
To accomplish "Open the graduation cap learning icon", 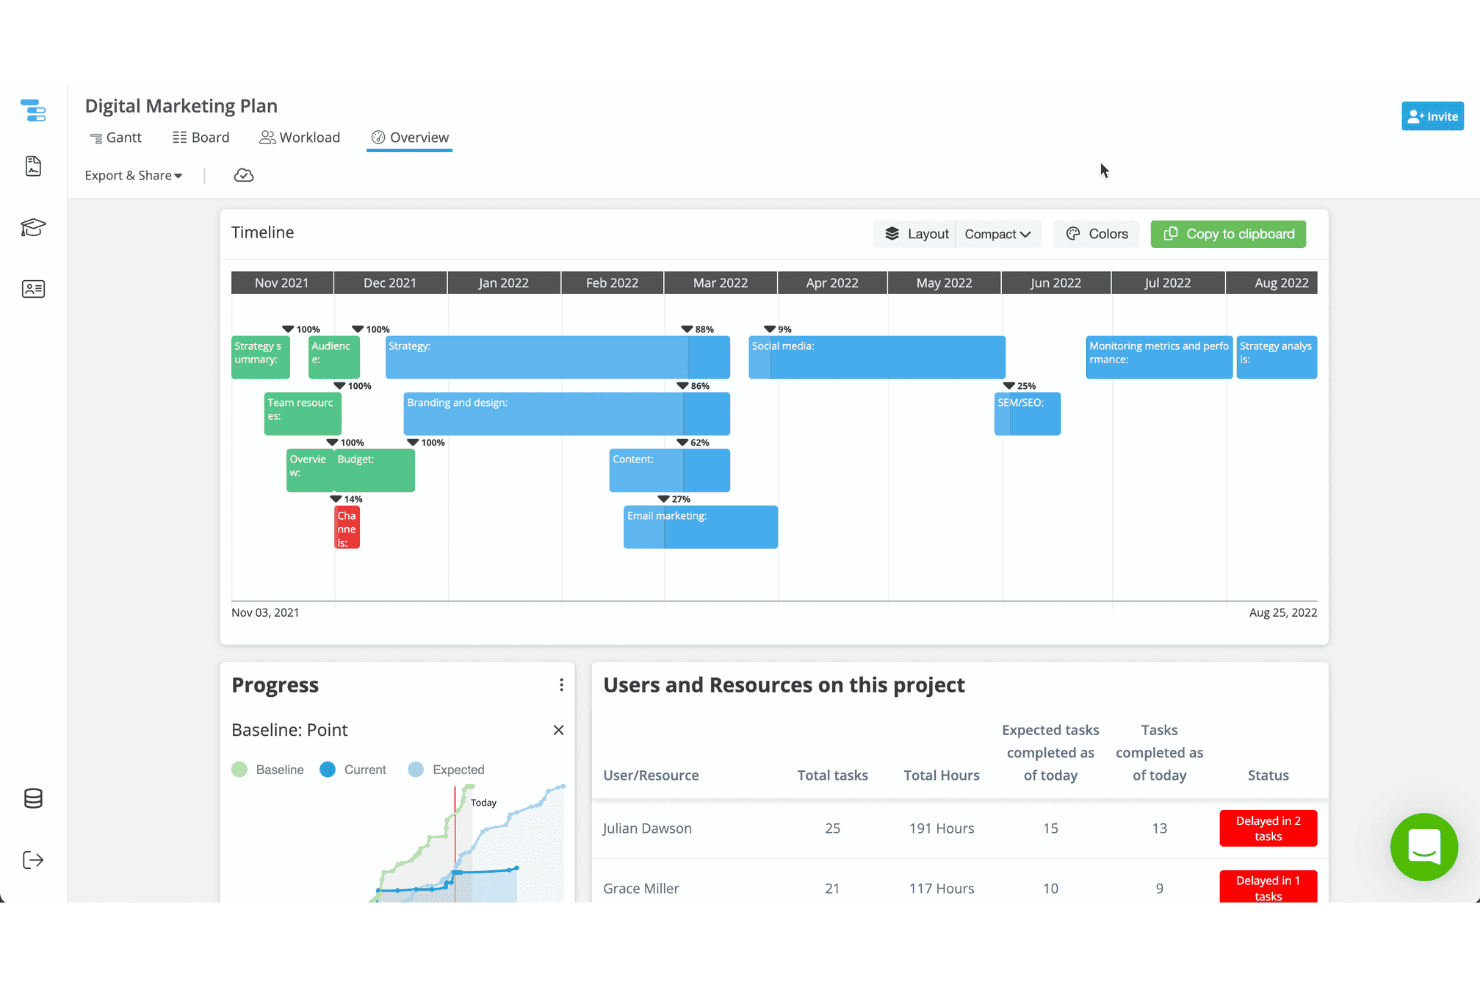I will click(x=33, y=228).
